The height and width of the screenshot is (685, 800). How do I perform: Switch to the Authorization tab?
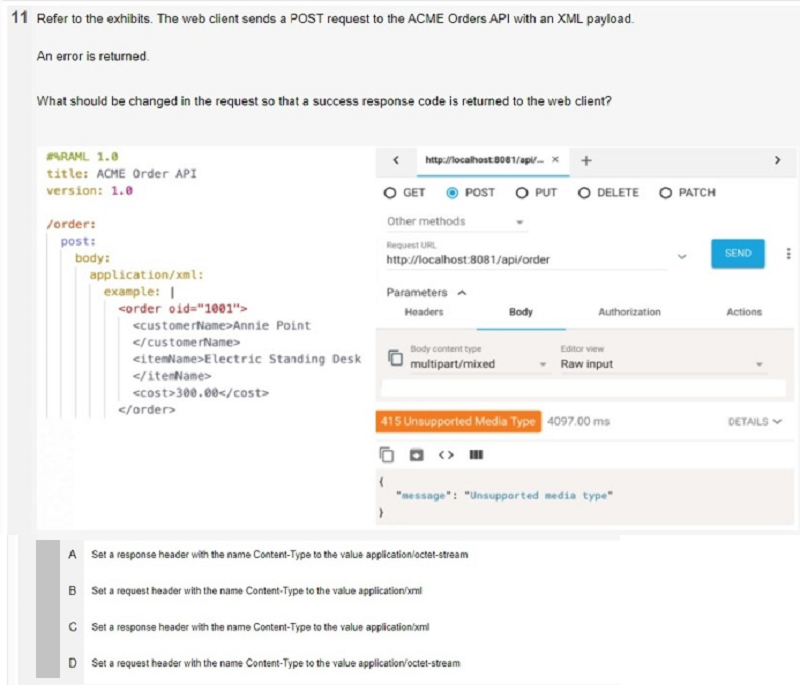click(629, 312)
